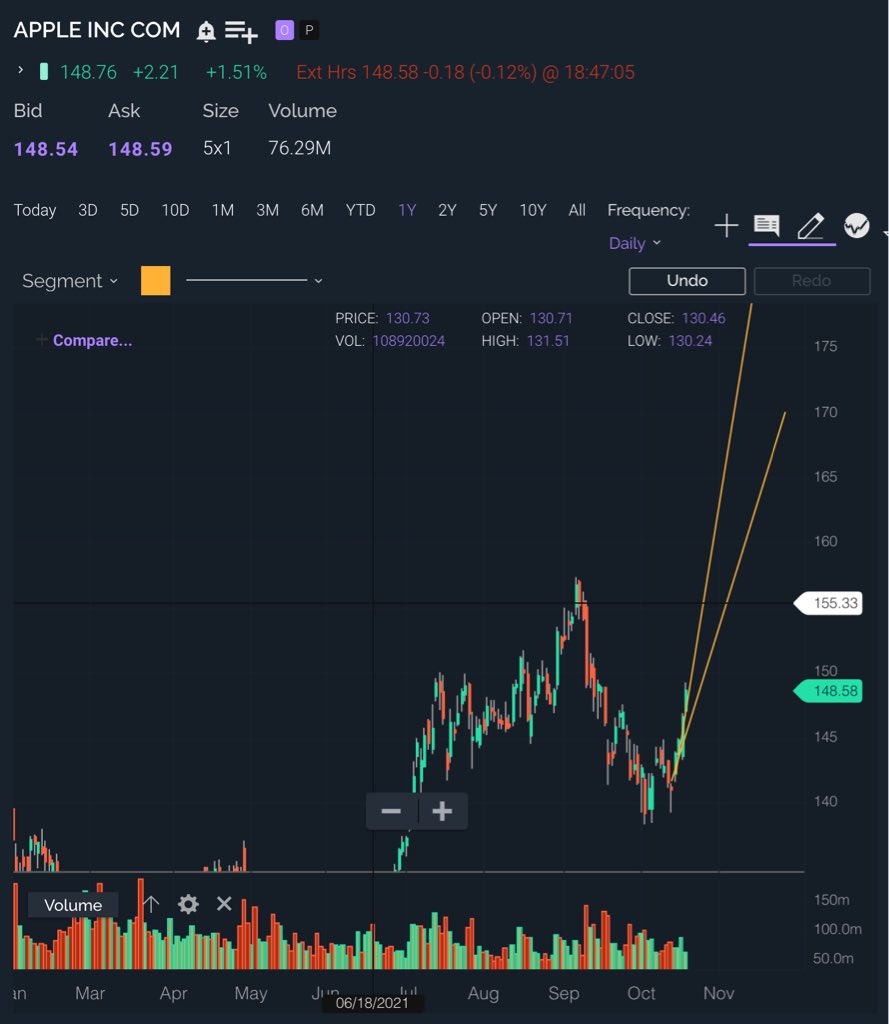The width and height of the screenshot is (889, 1024).
Task: Click the bid price 148.54
Action: tap(46, 150)
